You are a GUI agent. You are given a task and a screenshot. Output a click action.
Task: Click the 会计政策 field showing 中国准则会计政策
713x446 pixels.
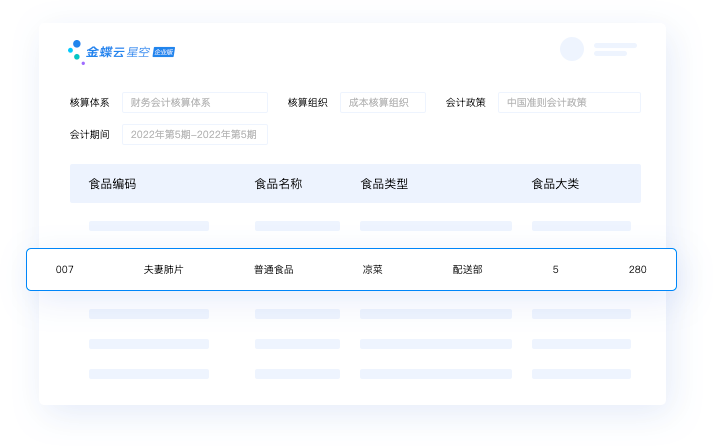tap(569, 102)
